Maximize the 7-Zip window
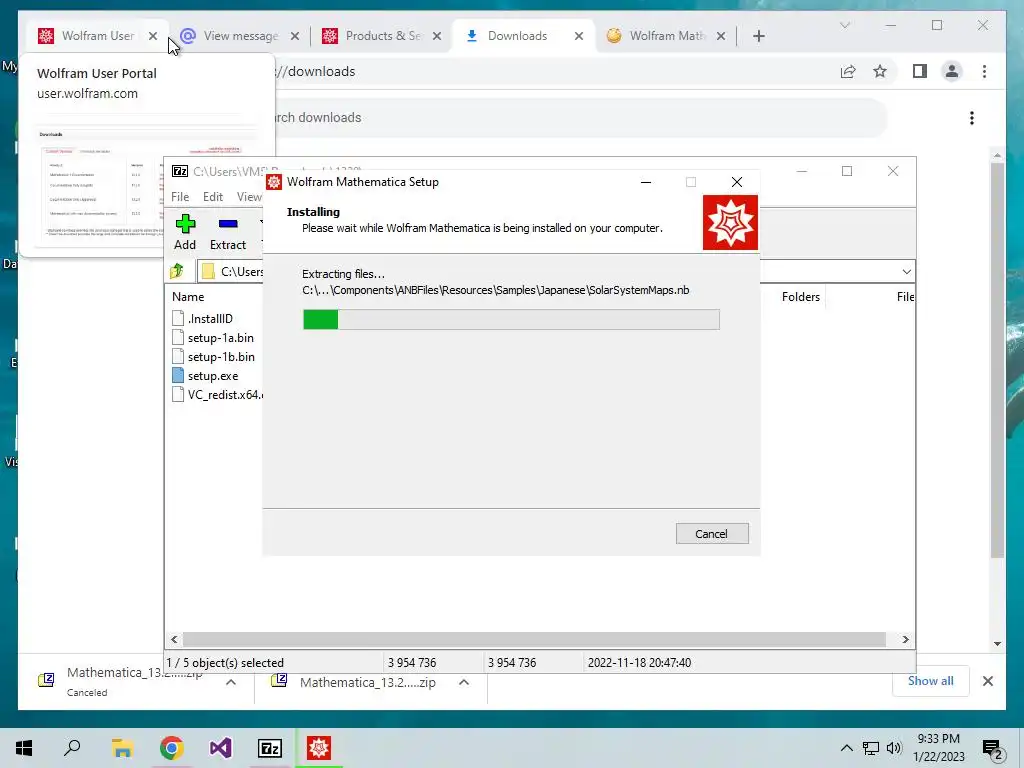1024x768 pixels. (x=847, y=171)
